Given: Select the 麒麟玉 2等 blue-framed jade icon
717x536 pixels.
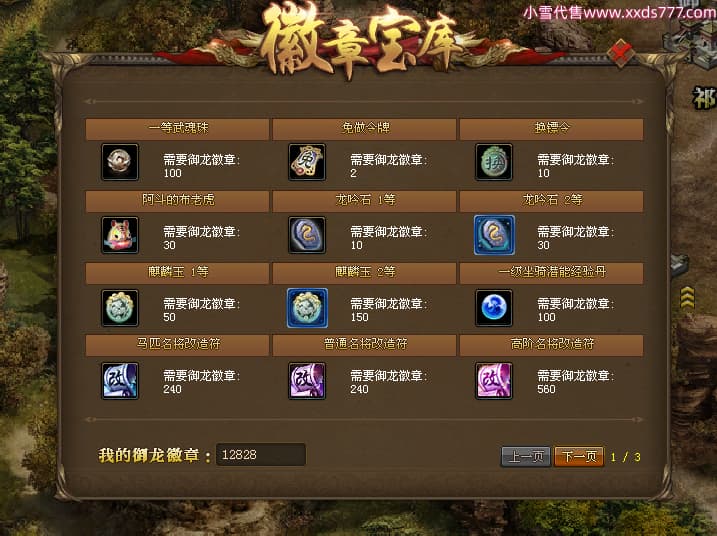Looking at the screenshot, I should (x=307, y=308).
